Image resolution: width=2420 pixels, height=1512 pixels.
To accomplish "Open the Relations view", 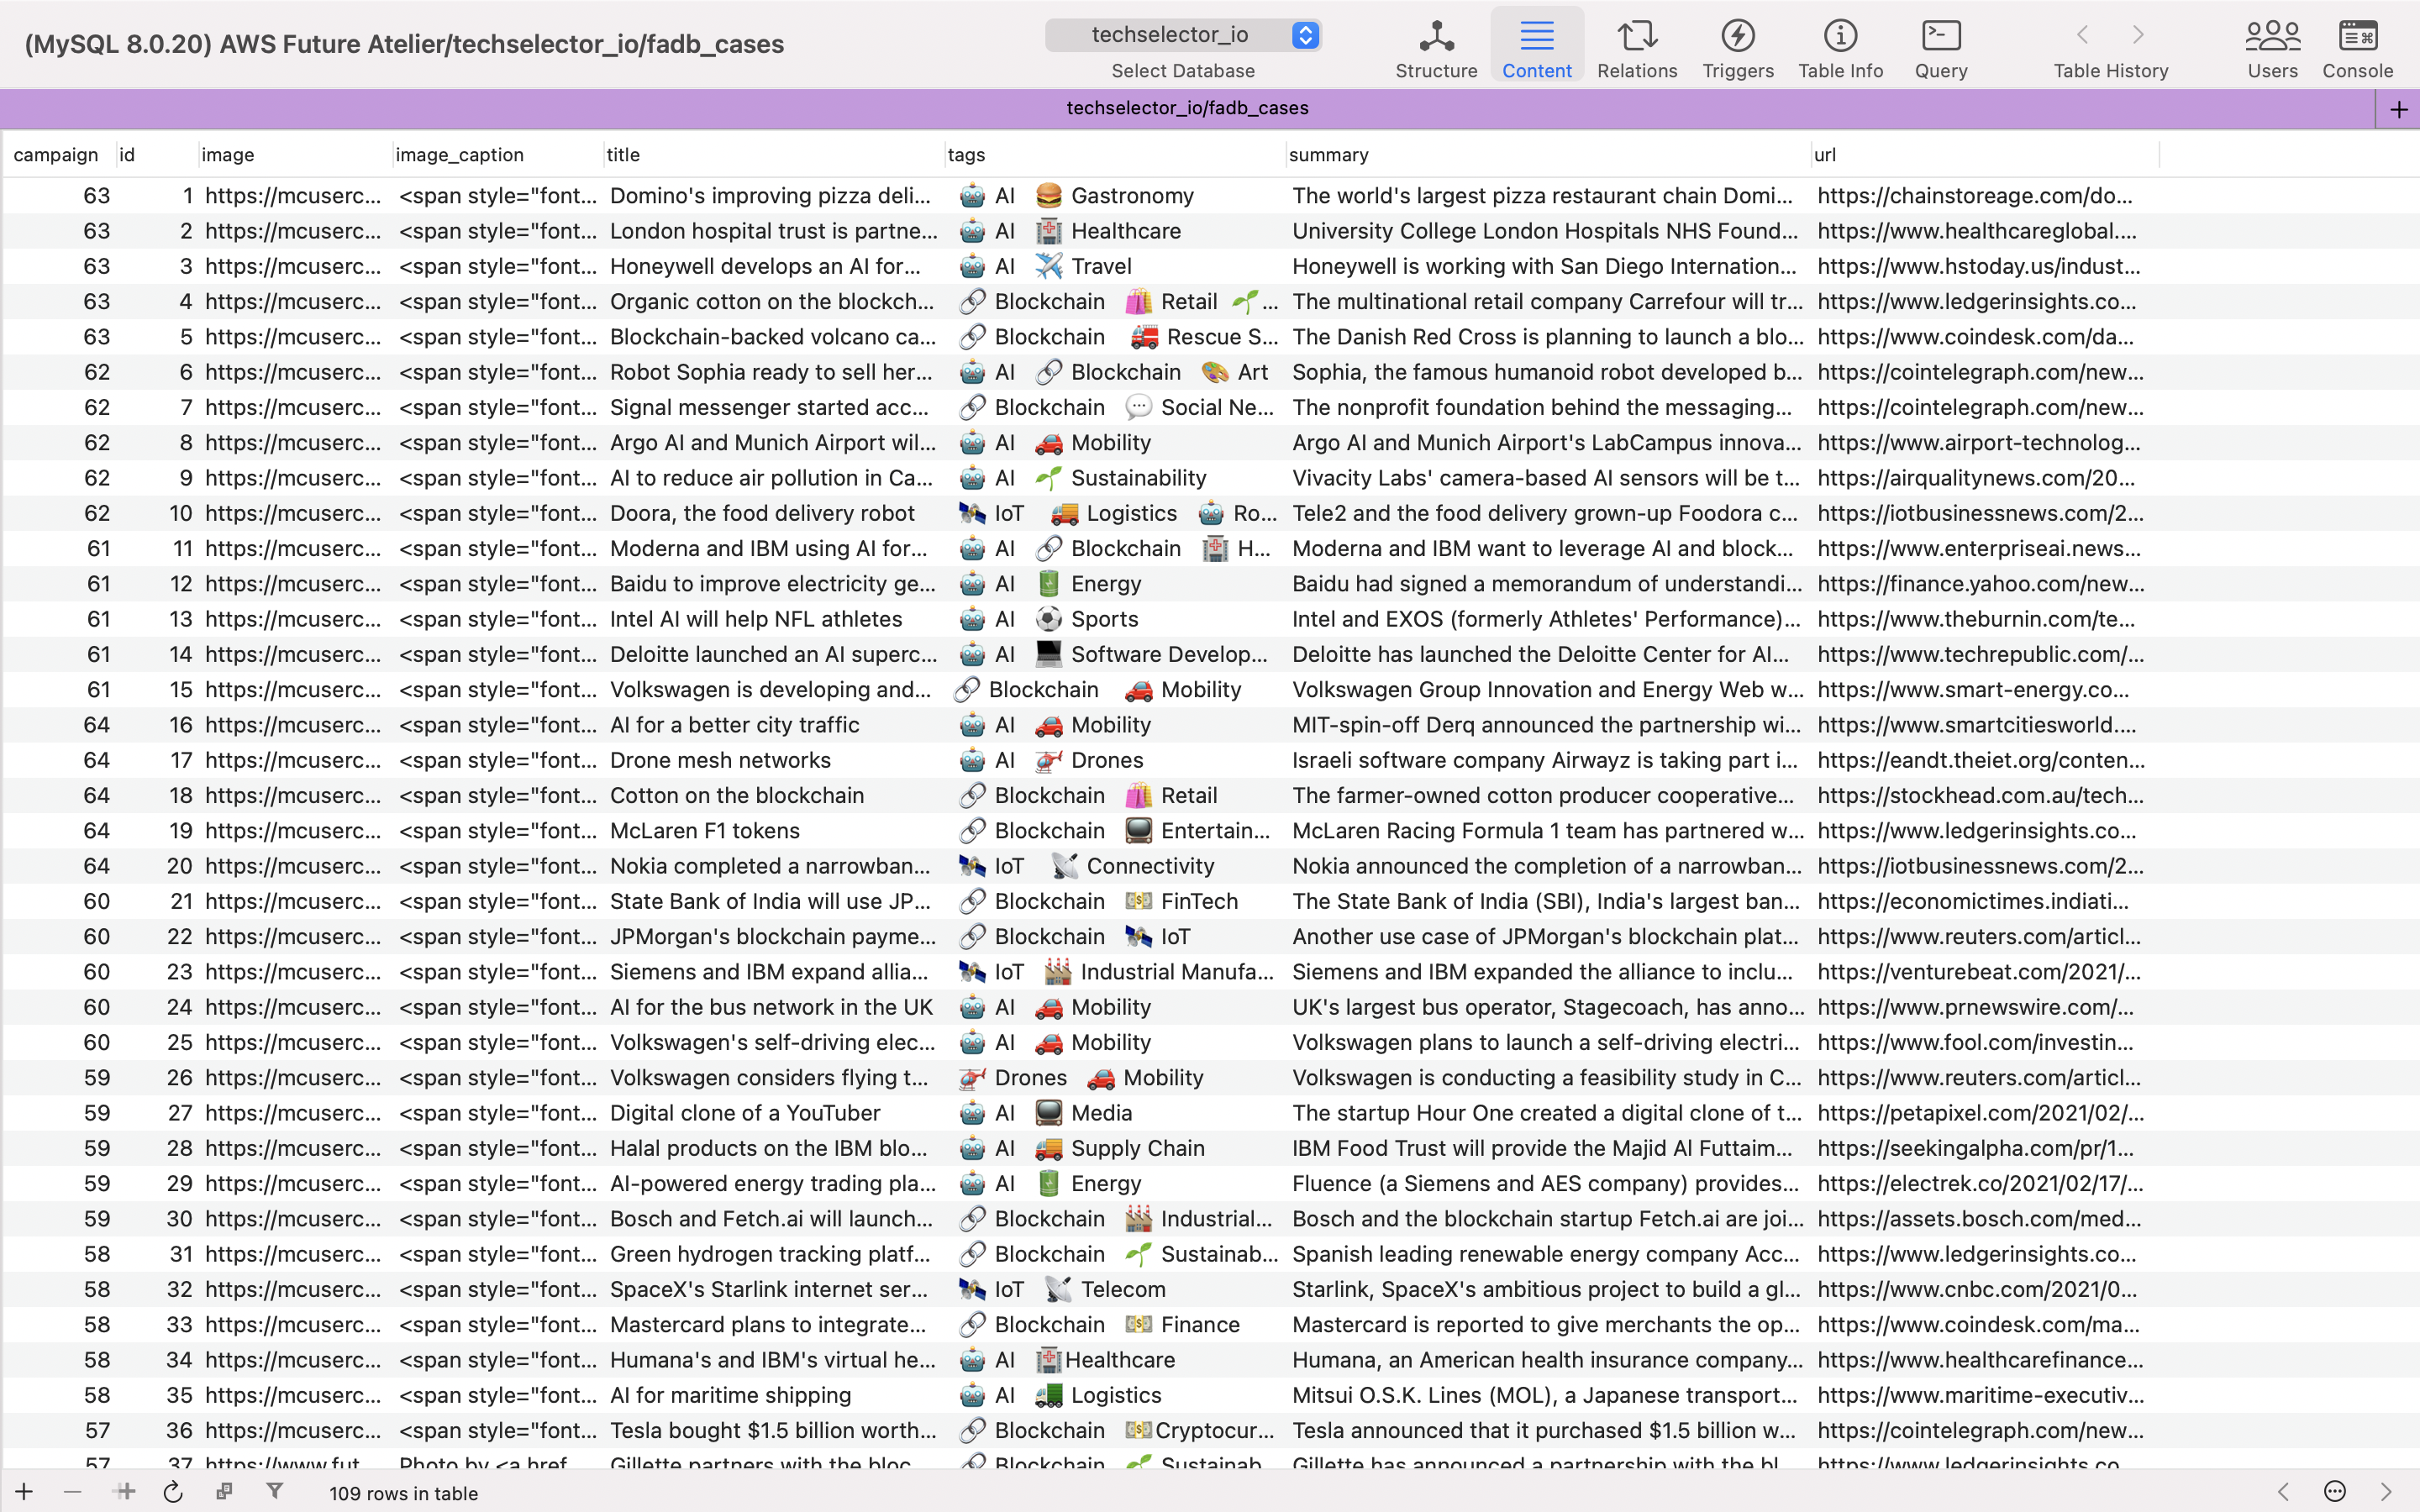I will pyautogui.click(x=1637, y=48).
